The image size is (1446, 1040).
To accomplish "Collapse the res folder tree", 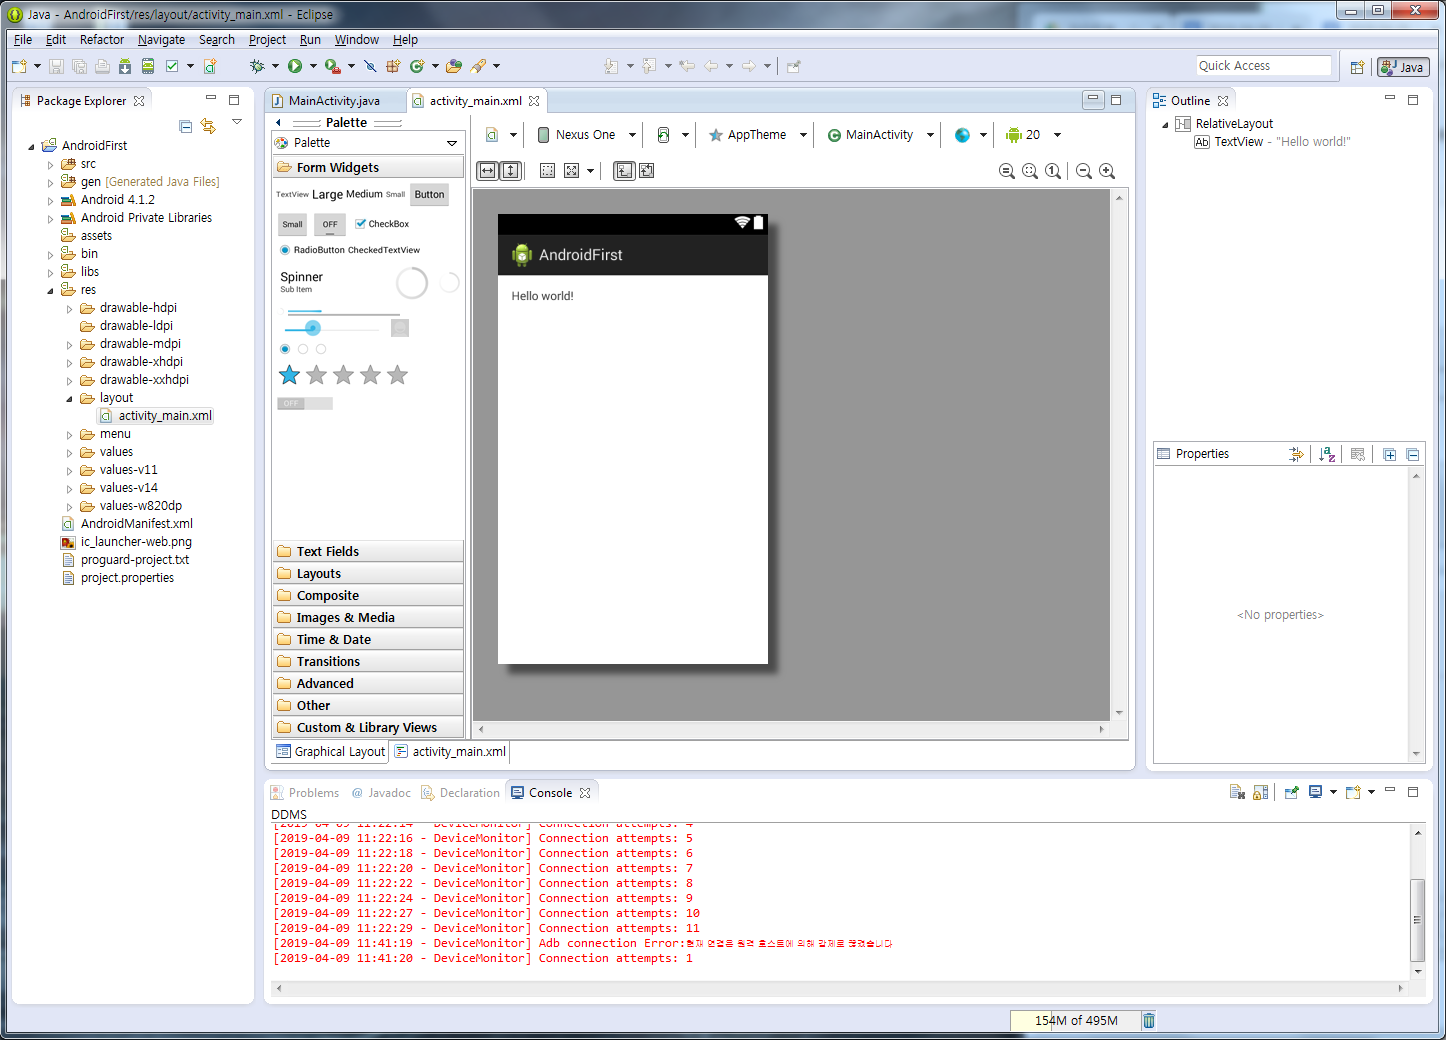I will click(51, 290).
